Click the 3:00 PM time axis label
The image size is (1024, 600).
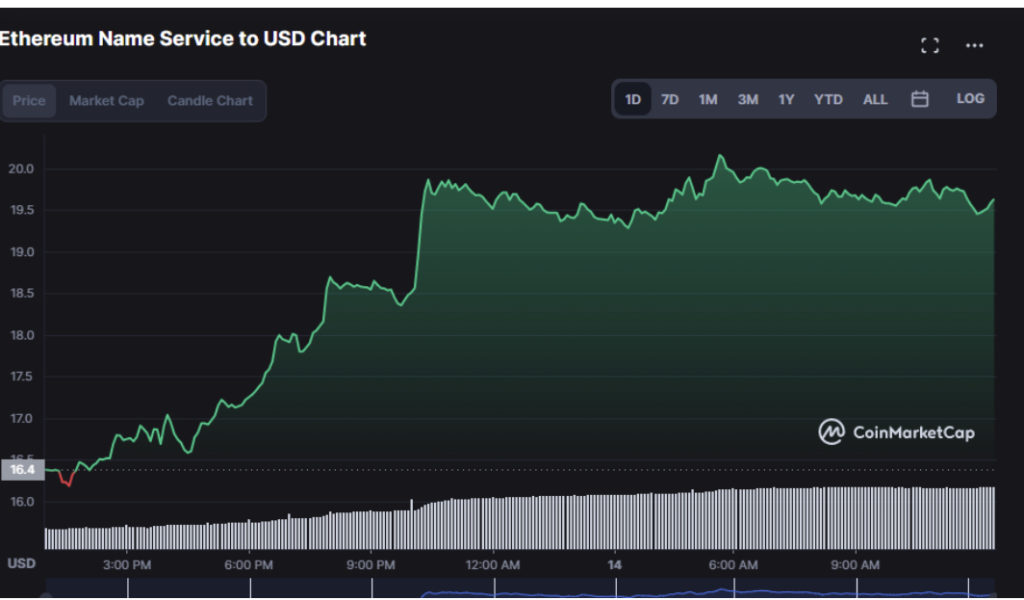click(127, 565)
